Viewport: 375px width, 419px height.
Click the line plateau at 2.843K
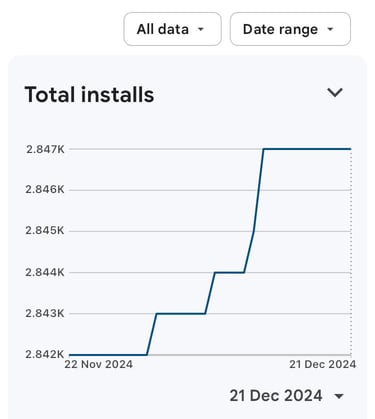click(x=181, y=313)
